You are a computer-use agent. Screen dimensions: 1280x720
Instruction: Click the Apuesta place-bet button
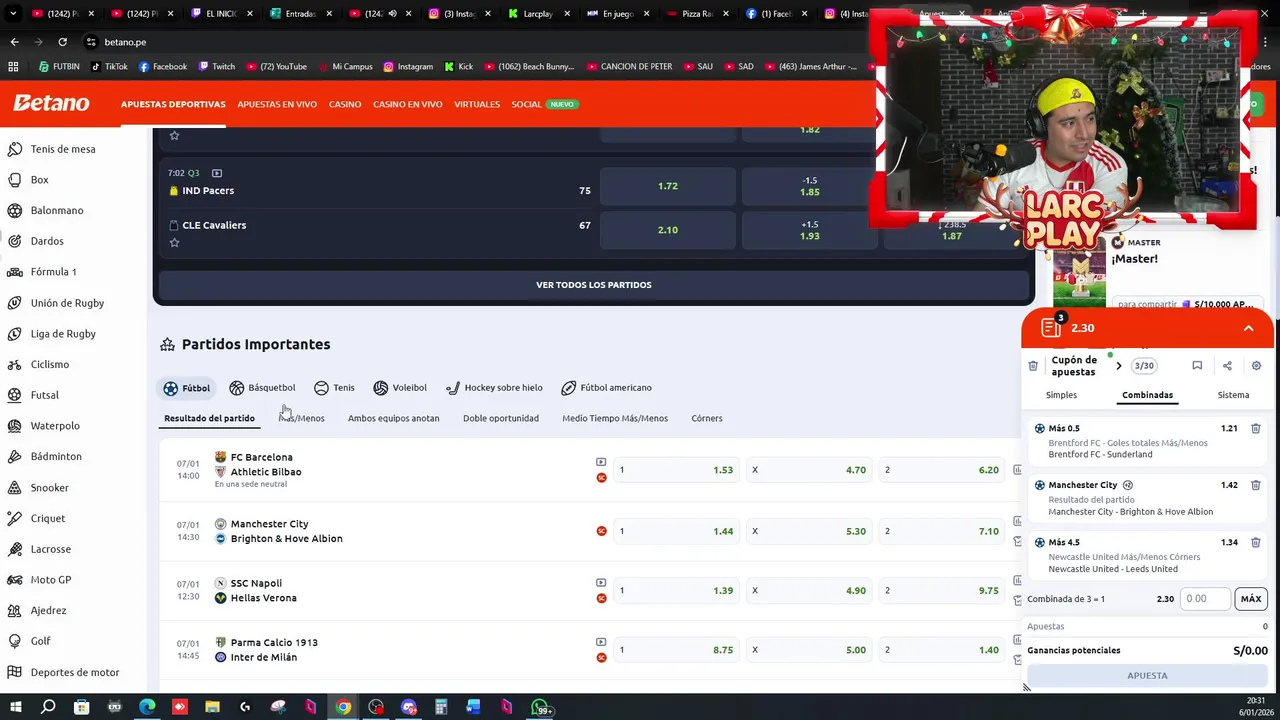(x=1147, y=676)
